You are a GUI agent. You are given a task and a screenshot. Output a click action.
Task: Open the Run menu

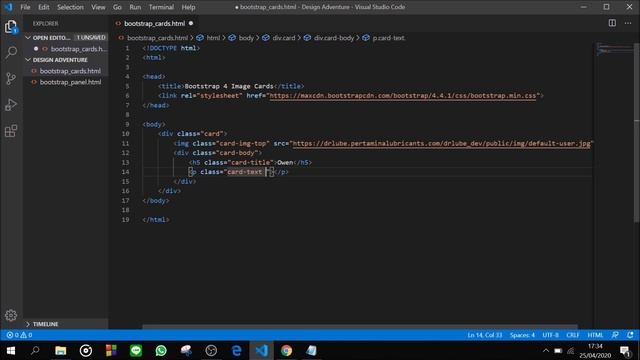click(135, 7)
